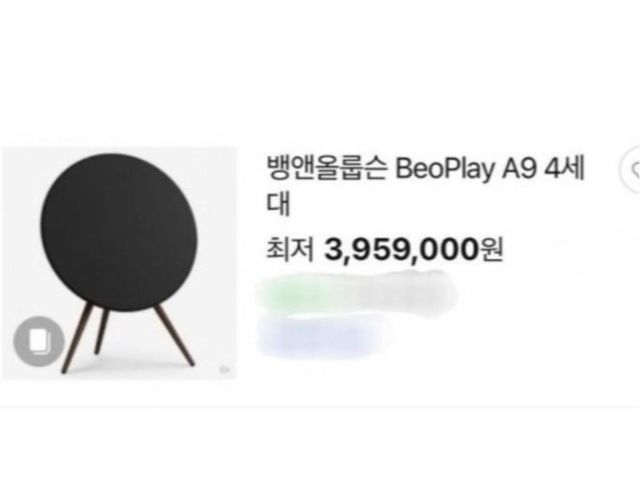Click the 원 currency unit after the price

(488, 246)
